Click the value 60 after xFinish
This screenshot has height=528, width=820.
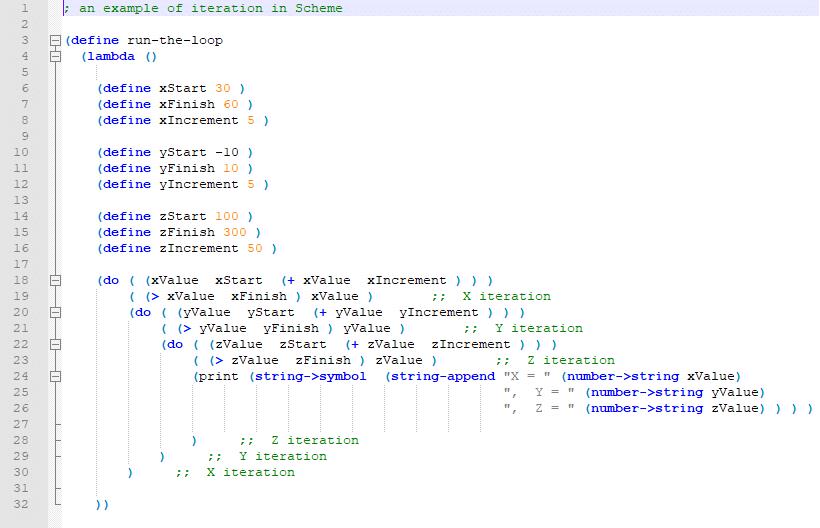coord(231,105)
